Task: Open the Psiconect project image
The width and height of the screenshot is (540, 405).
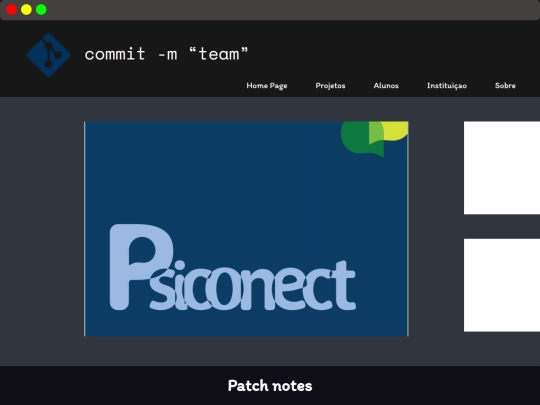Action: click(246, 229)
